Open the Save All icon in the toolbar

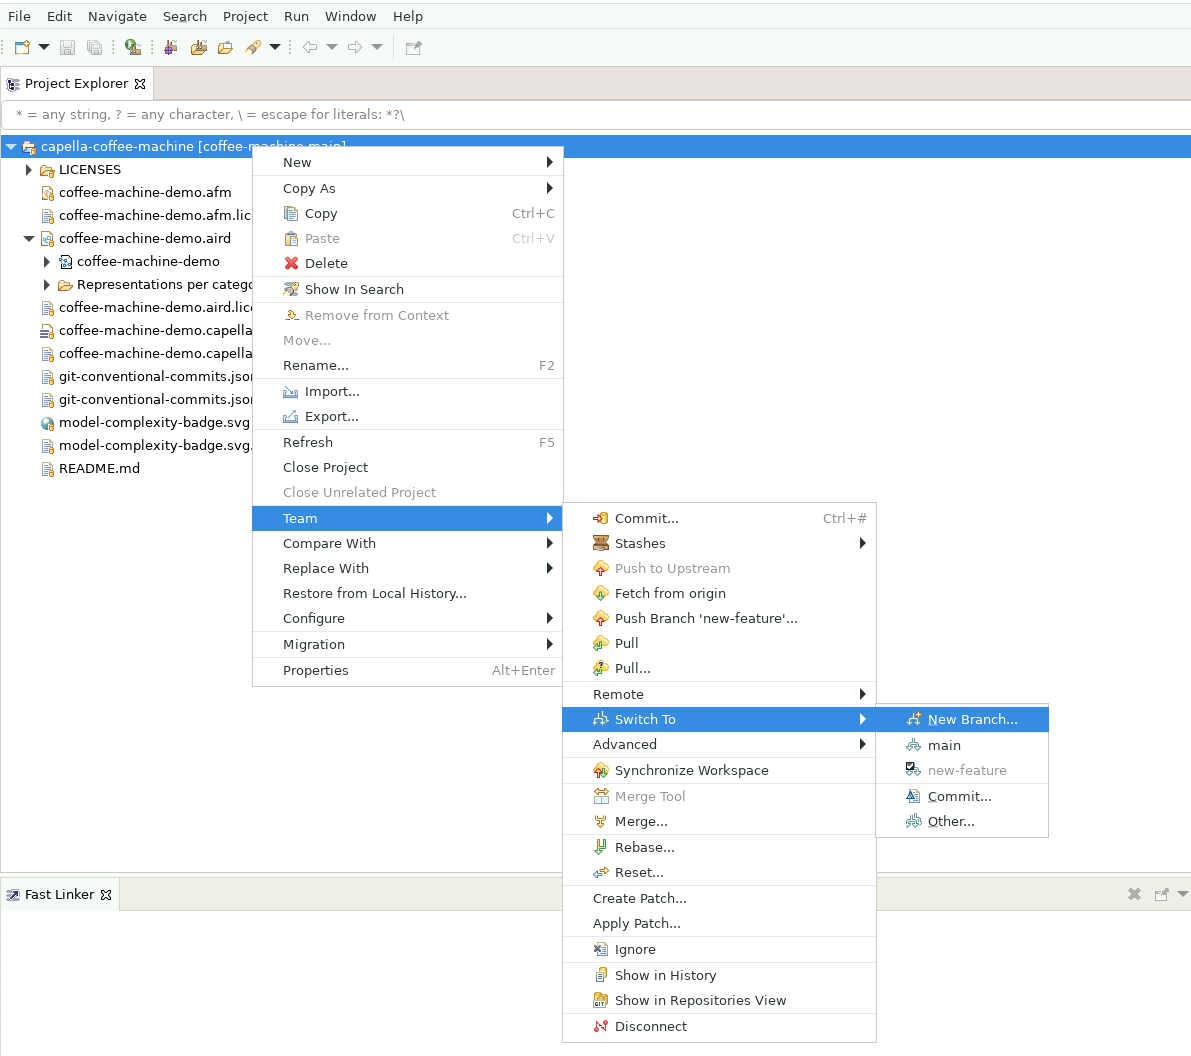pos(92,47)
